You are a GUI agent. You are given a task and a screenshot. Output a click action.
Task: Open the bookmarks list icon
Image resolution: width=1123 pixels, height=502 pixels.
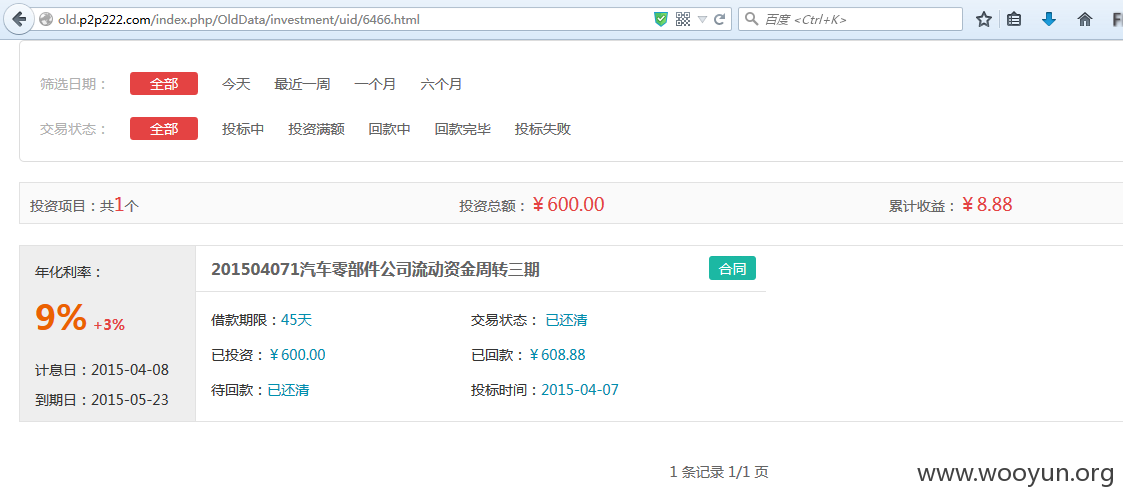coord(1014,19)
